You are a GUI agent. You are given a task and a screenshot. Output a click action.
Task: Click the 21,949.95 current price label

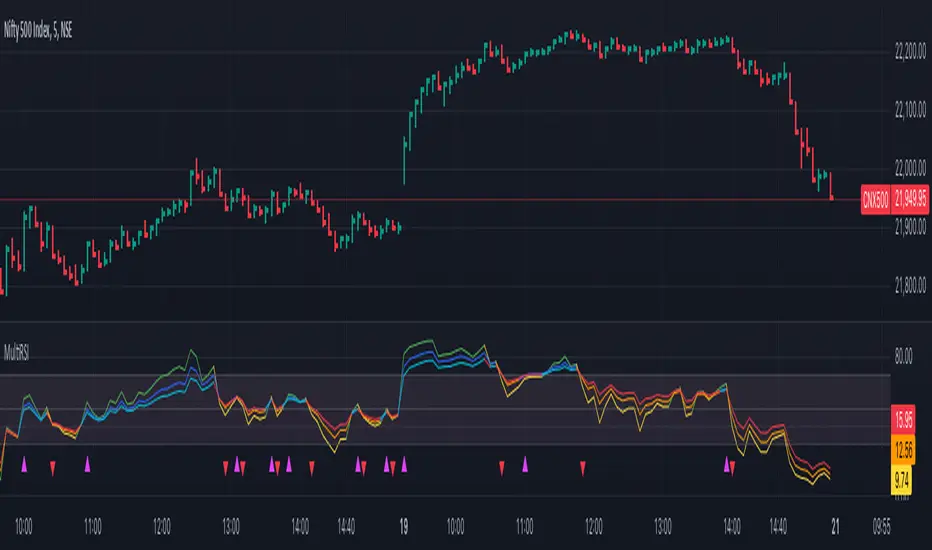pyautogui.click(x=909, y=199)
